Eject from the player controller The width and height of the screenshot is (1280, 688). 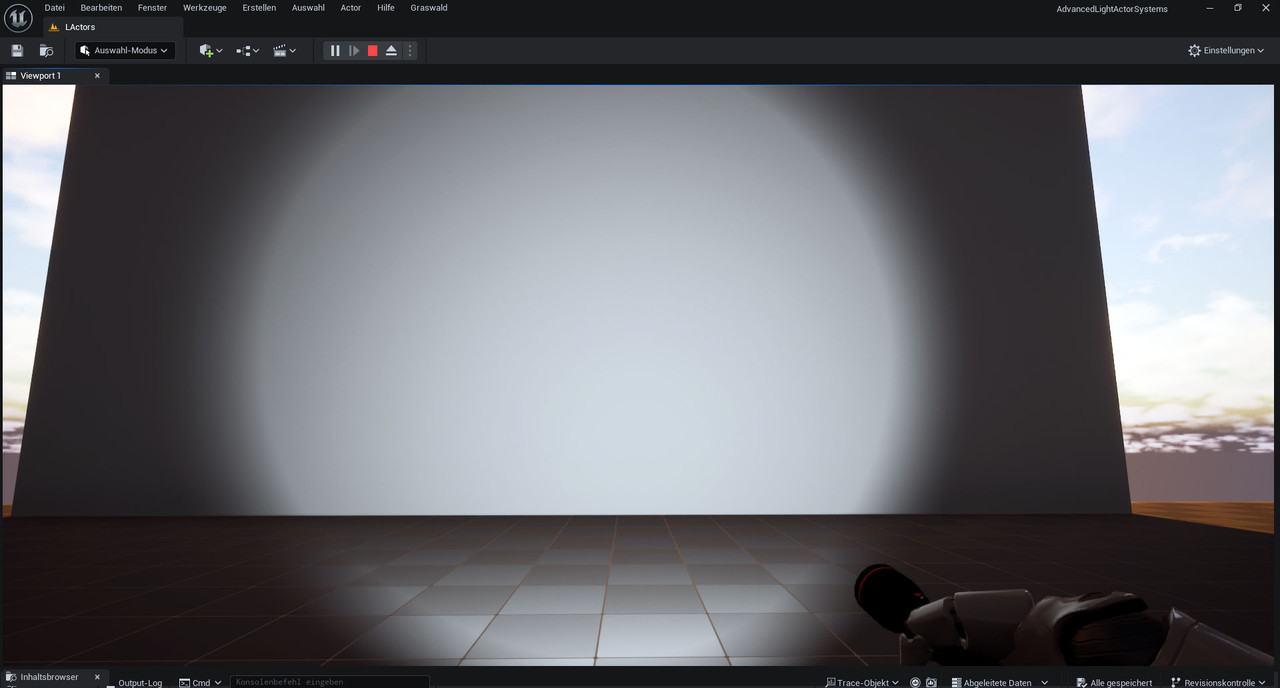391,50
